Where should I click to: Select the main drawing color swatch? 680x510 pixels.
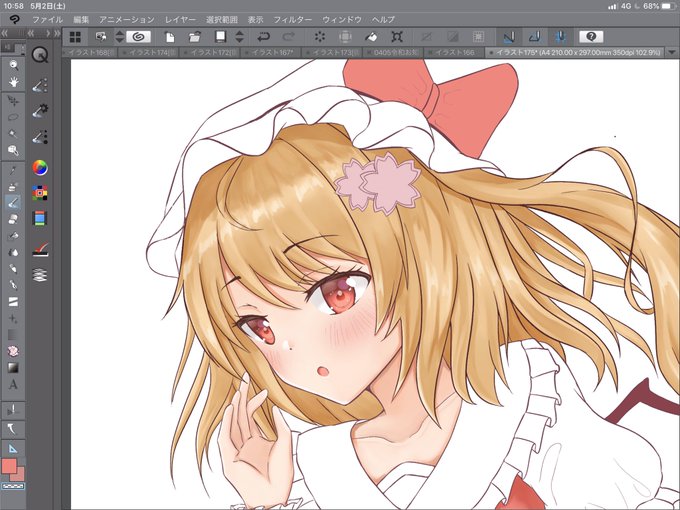9,466
